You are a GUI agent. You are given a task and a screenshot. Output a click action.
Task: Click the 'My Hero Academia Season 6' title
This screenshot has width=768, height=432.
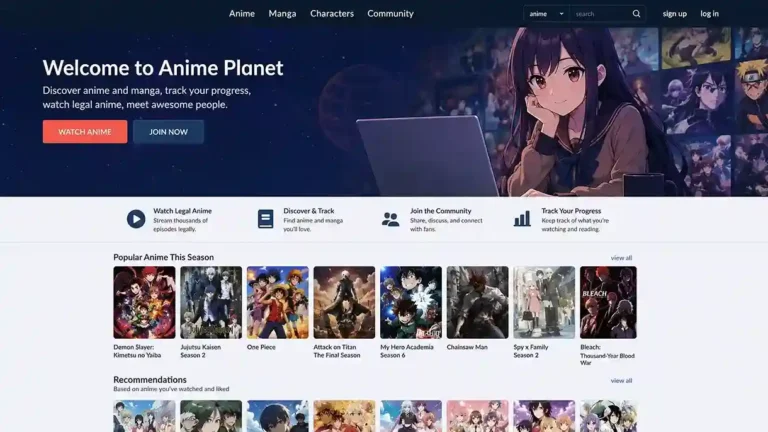click(x=407, y=351)
